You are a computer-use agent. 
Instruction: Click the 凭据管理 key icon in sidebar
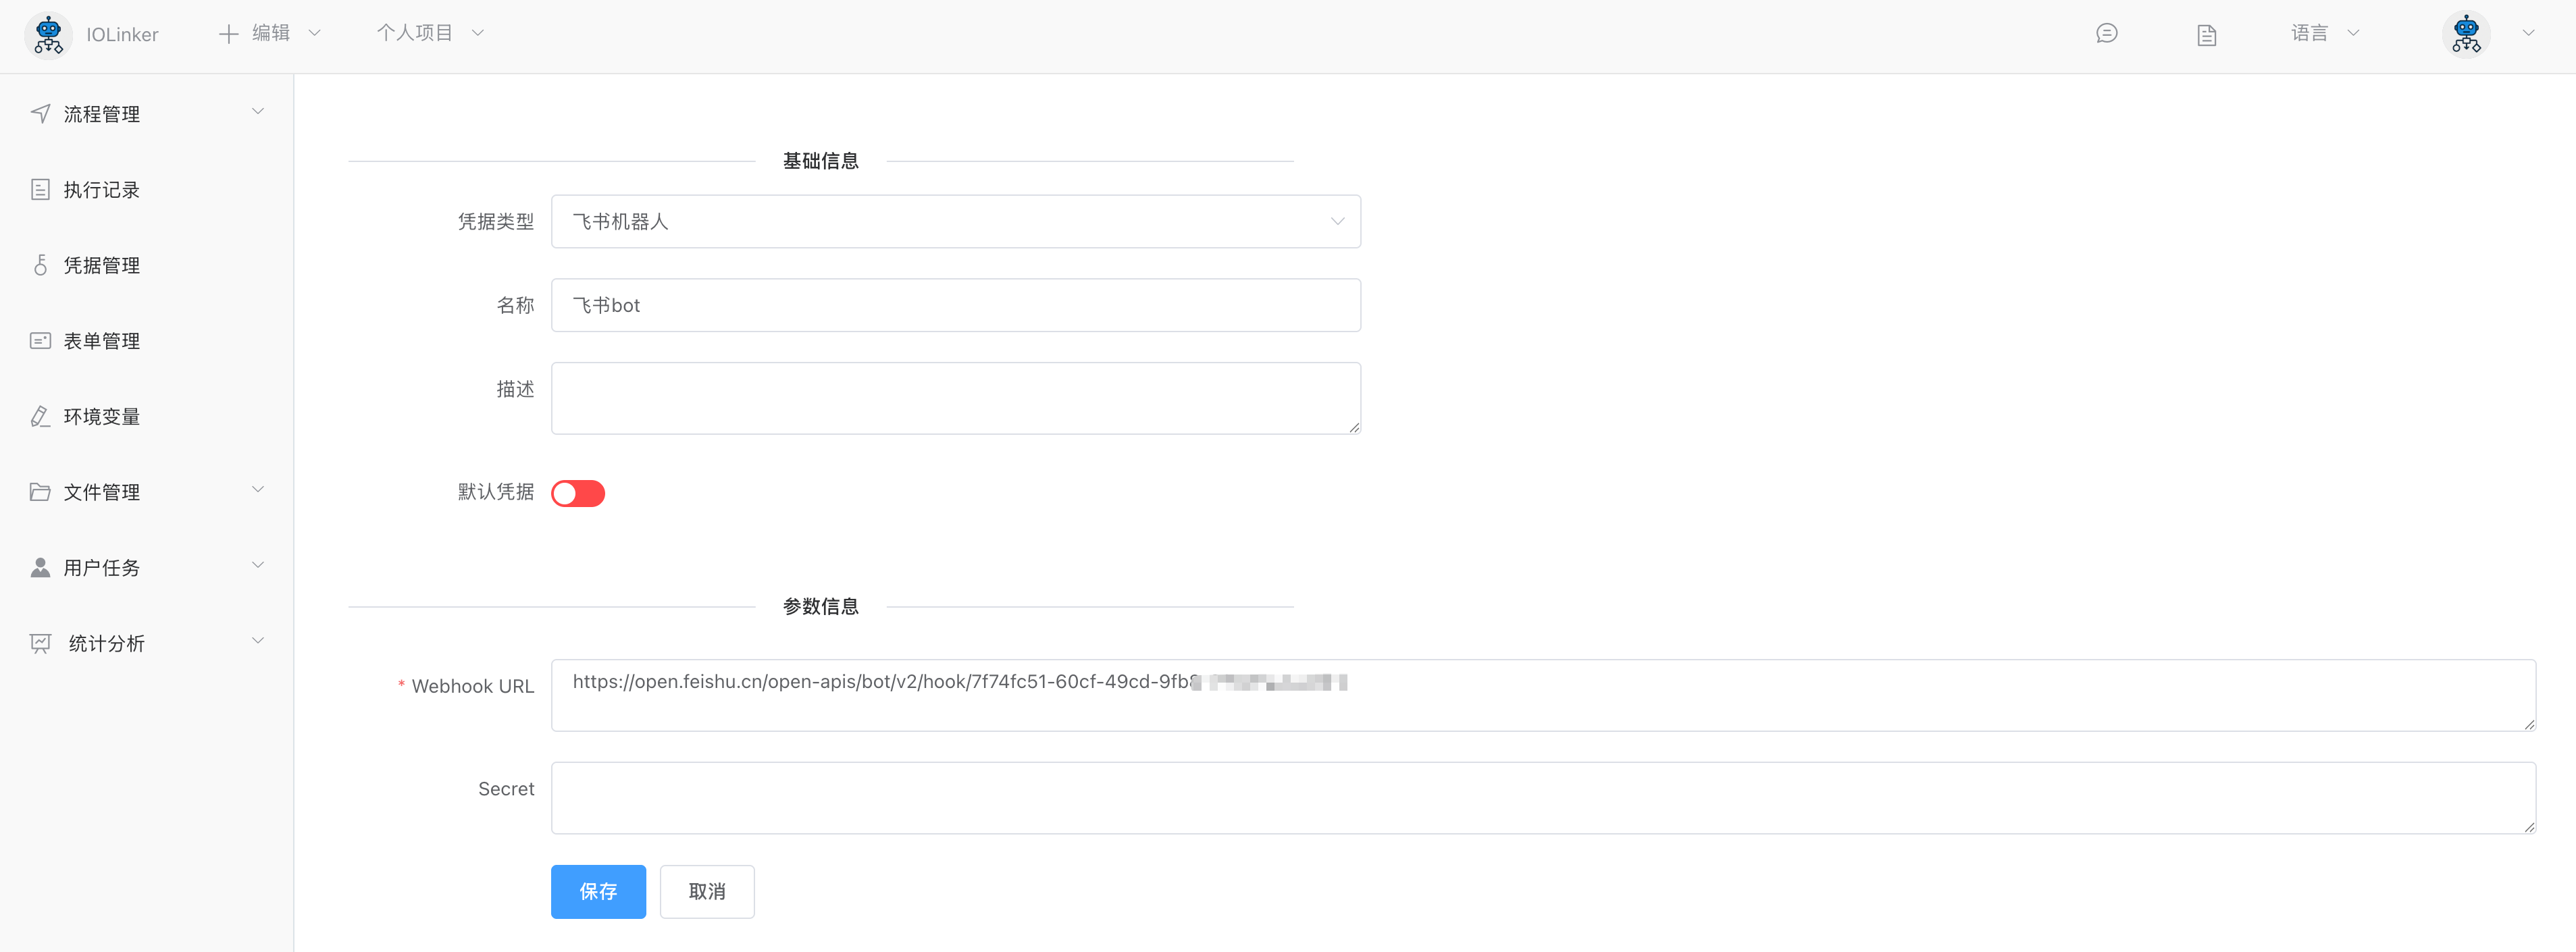click(40, 265)
